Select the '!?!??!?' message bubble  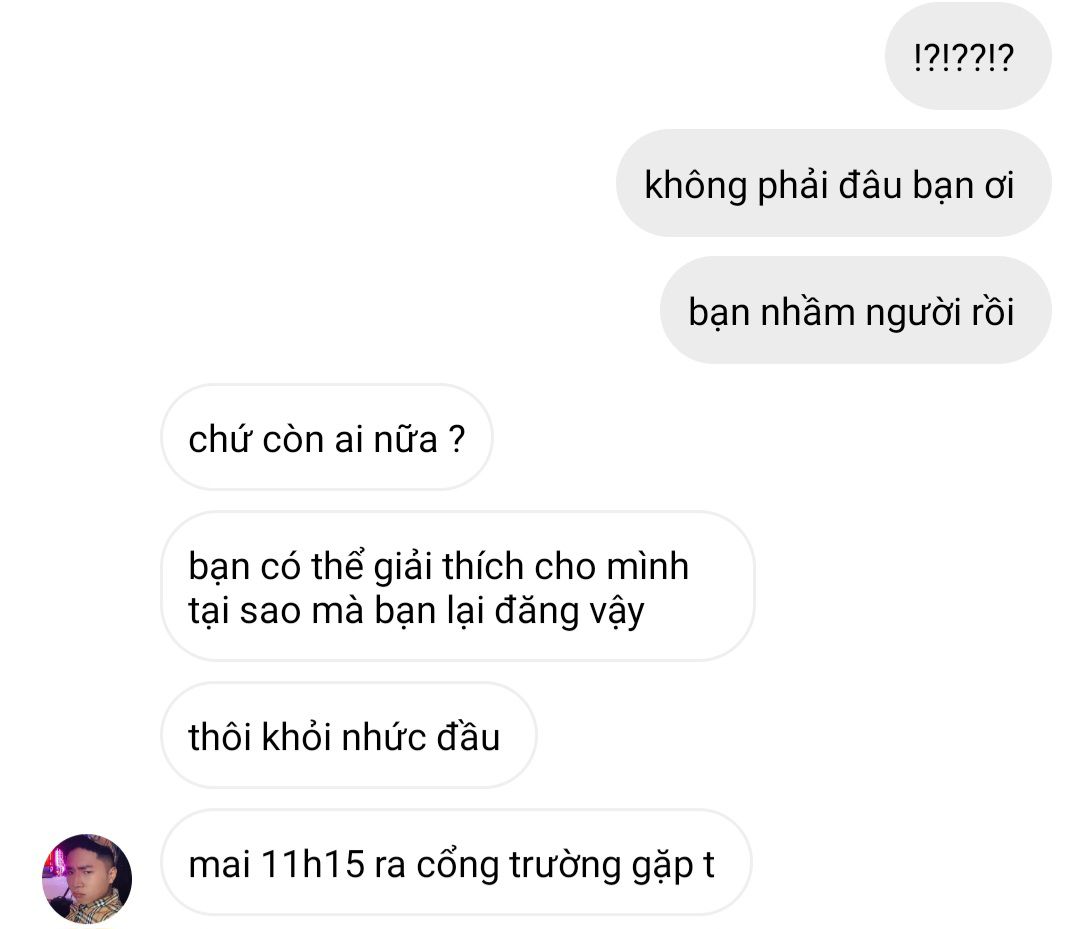coord(968,56)
